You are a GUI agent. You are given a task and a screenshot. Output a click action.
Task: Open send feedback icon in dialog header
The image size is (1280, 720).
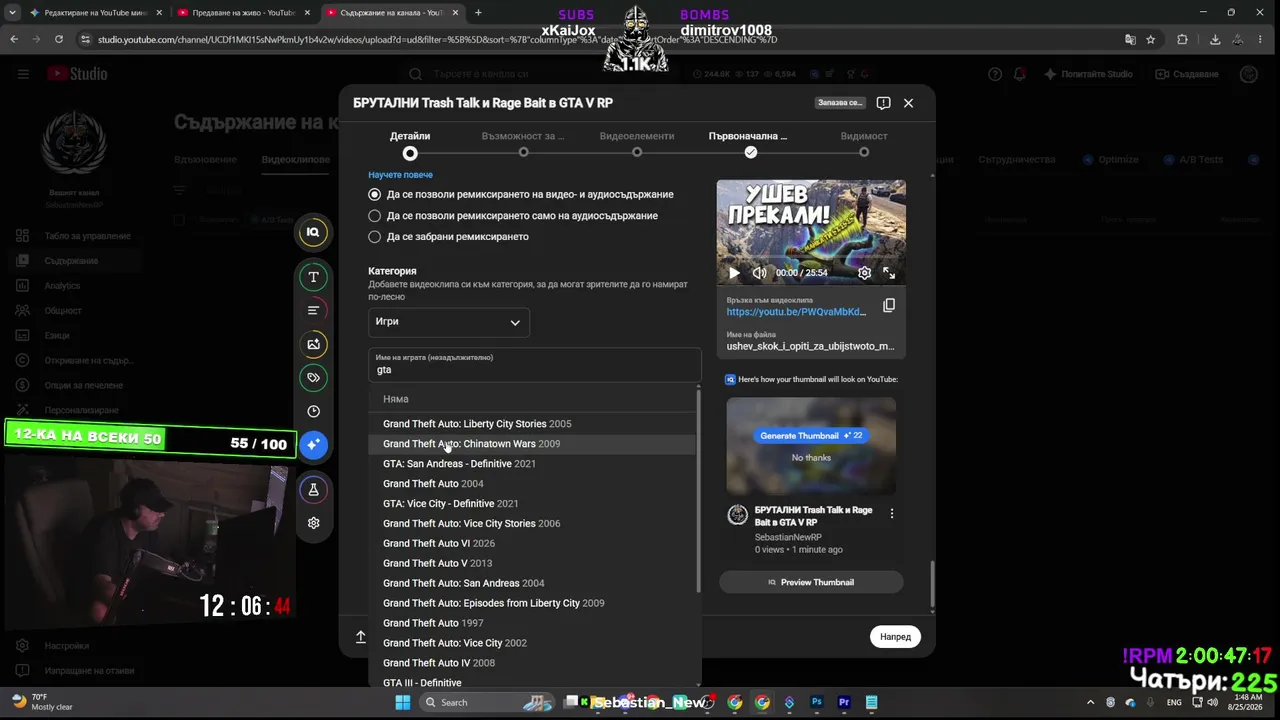point(883,103)
